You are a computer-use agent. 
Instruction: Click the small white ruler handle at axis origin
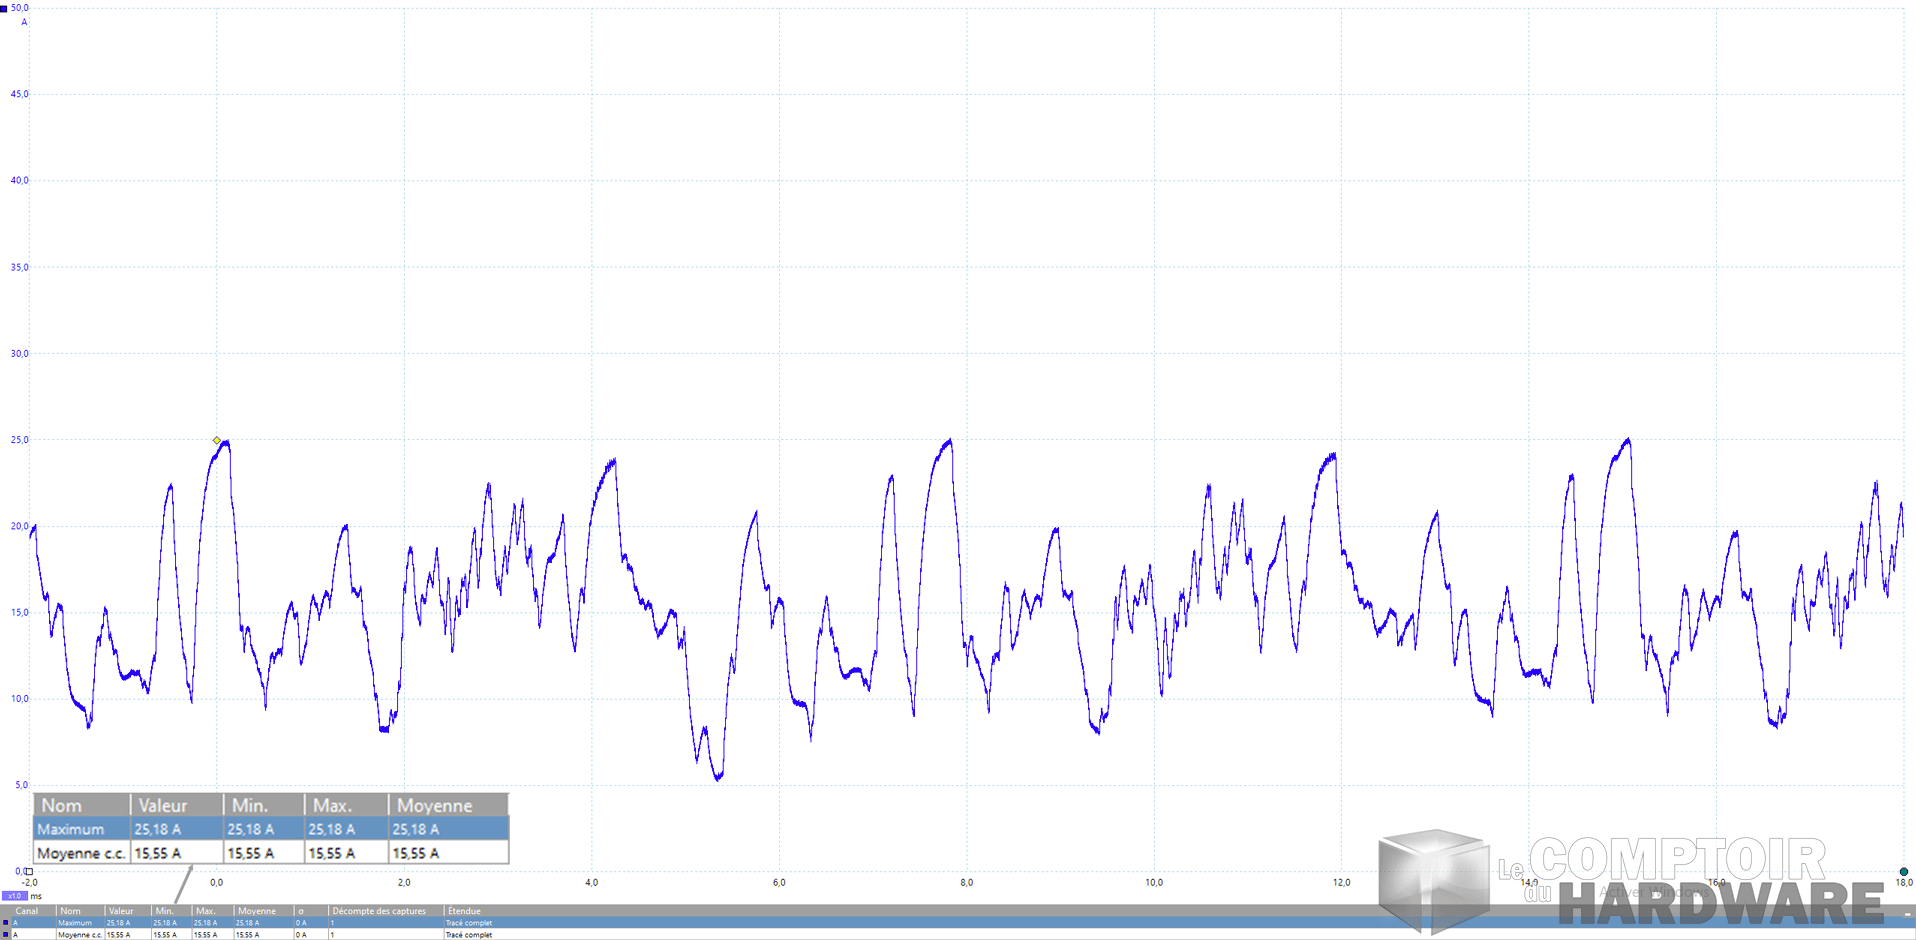tap(29, 871)
